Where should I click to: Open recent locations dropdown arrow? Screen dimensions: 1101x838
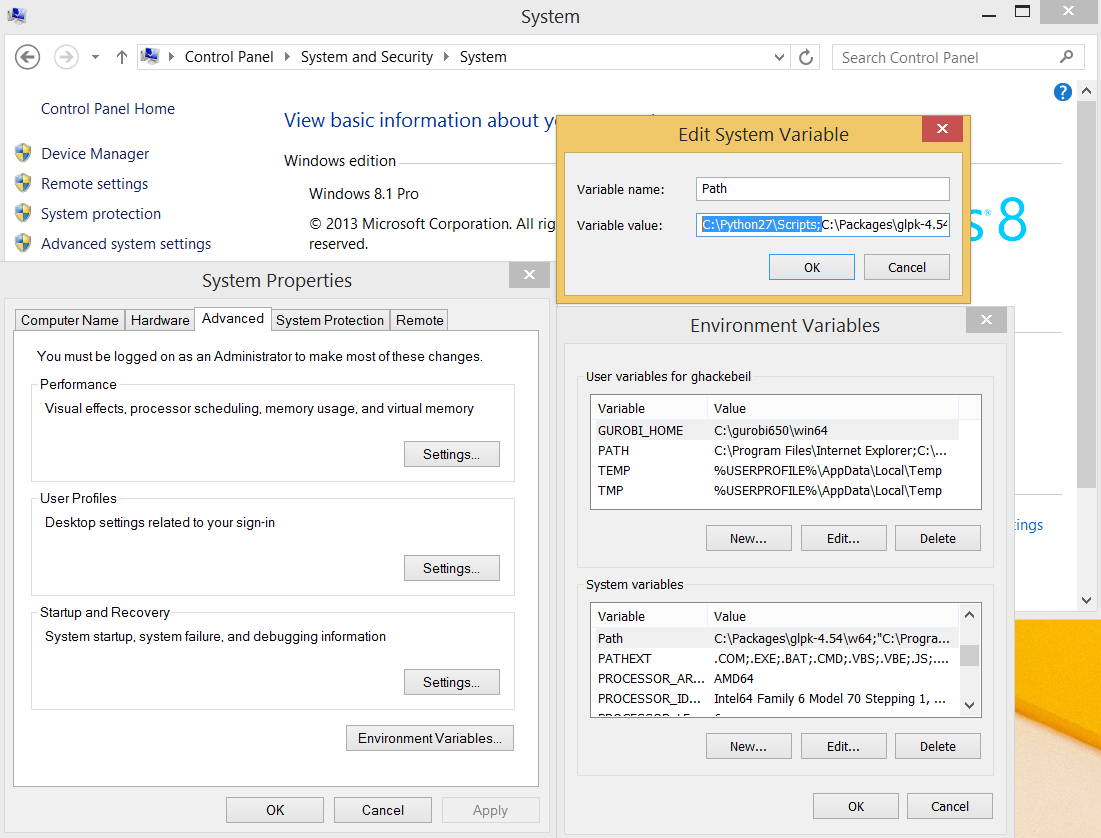[x=95, y=57]
